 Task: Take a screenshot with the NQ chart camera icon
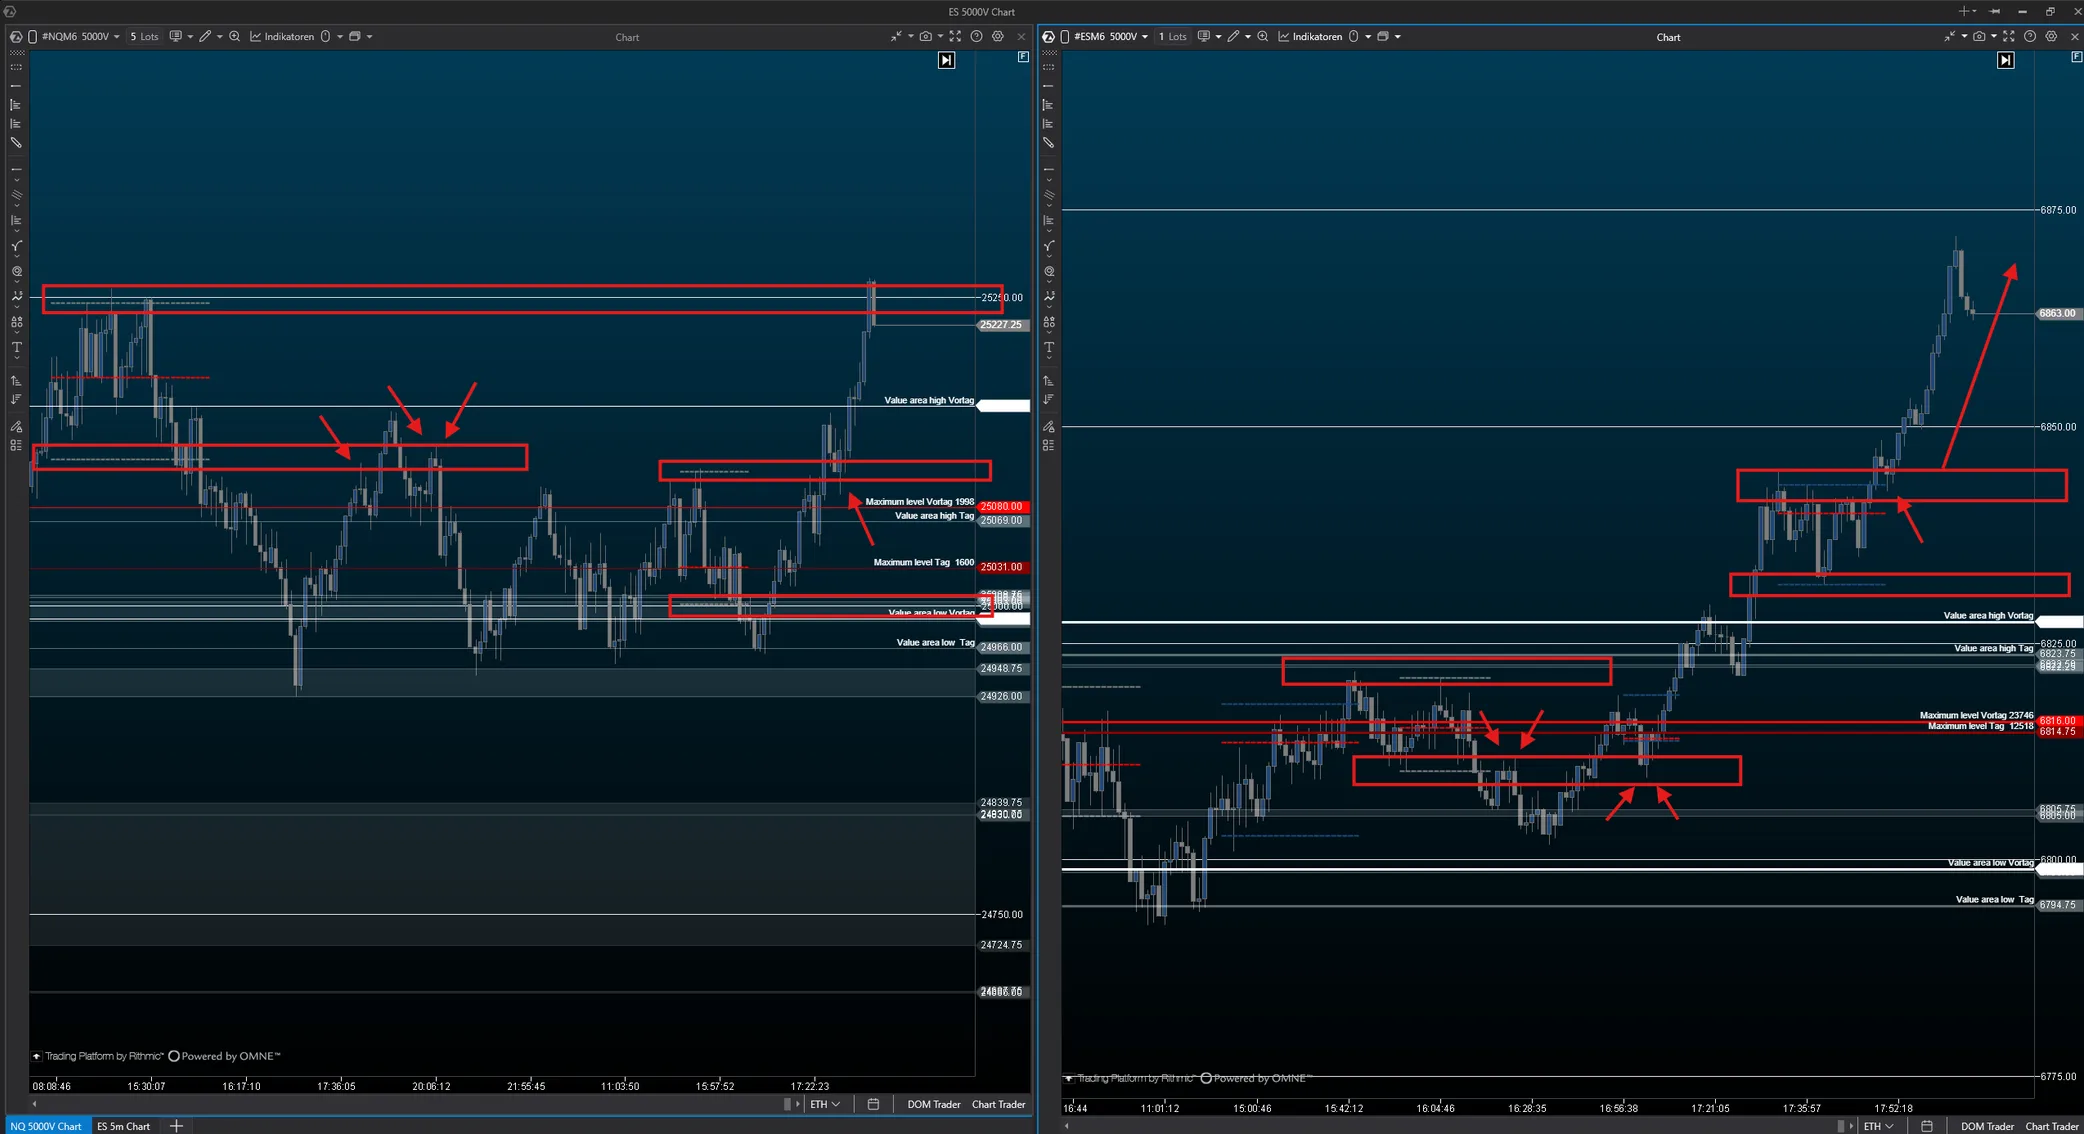[x=926, y=37]
